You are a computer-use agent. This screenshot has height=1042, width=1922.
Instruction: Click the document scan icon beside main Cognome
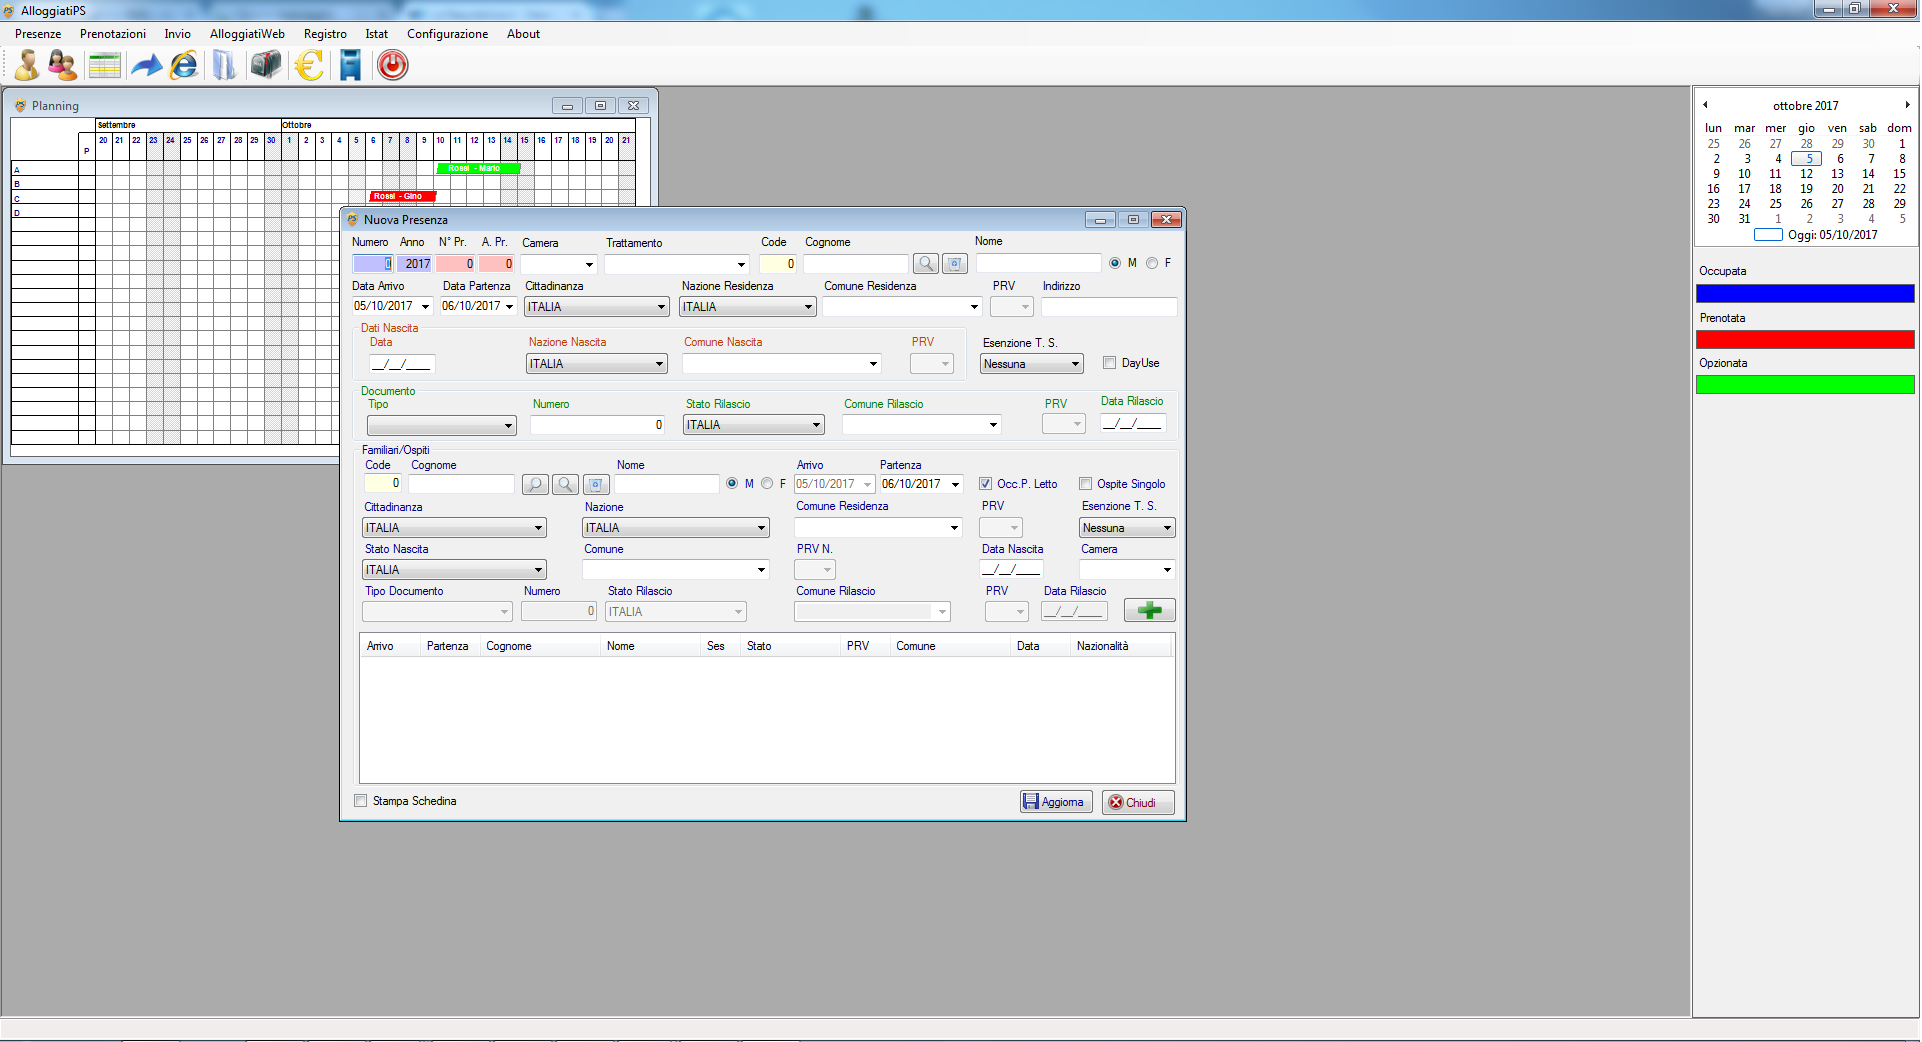[955, 264]
